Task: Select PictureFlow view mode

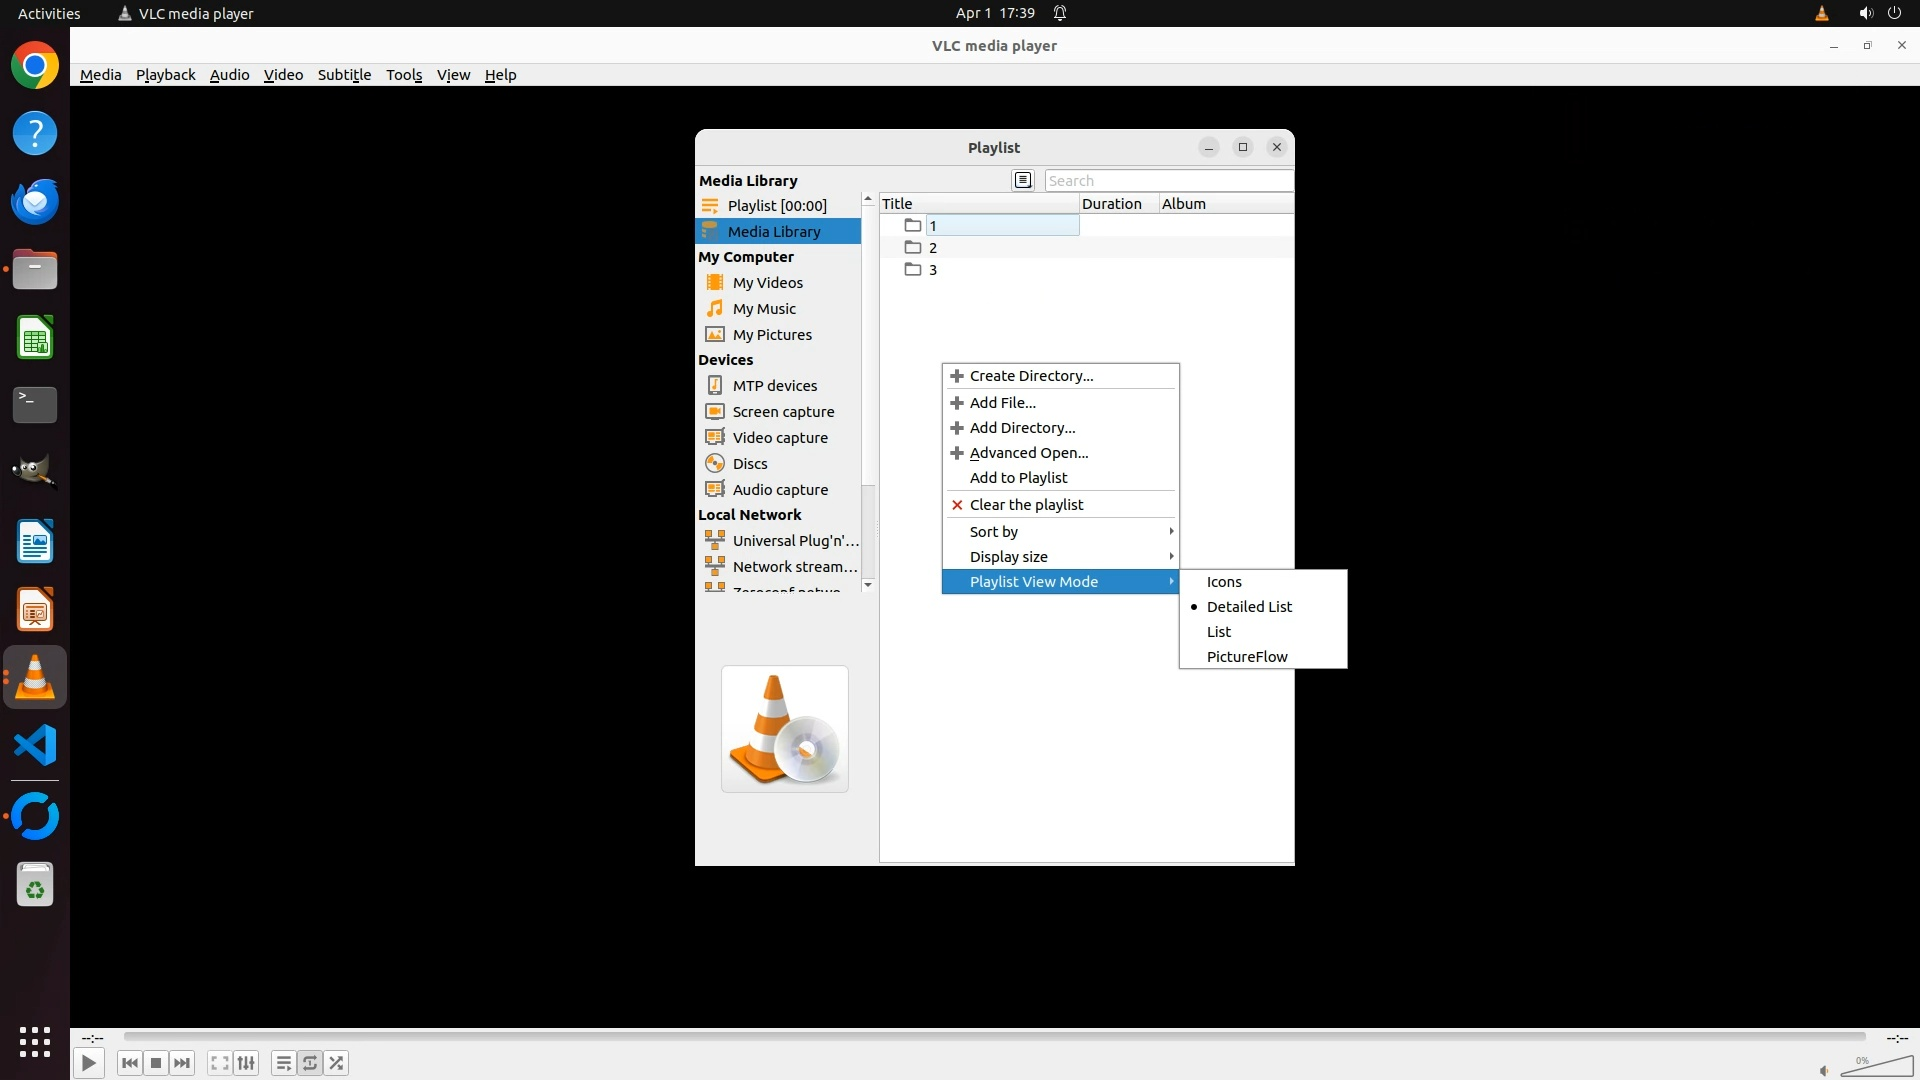Action: [x=1246, y=657]
